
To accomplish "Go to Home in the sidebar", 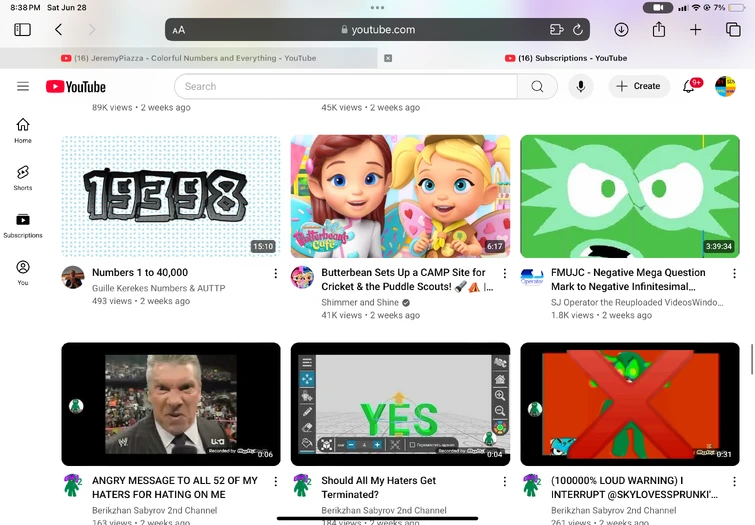I will point(23,131).
